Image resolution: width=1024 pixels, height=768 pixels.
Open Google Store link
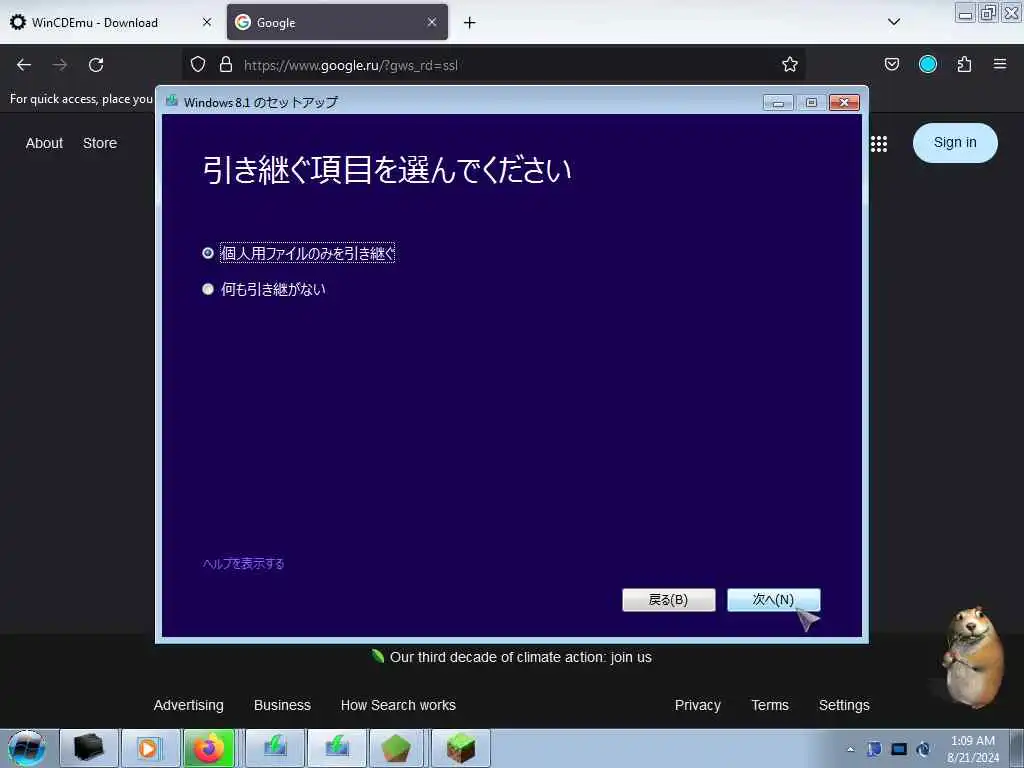100,143
